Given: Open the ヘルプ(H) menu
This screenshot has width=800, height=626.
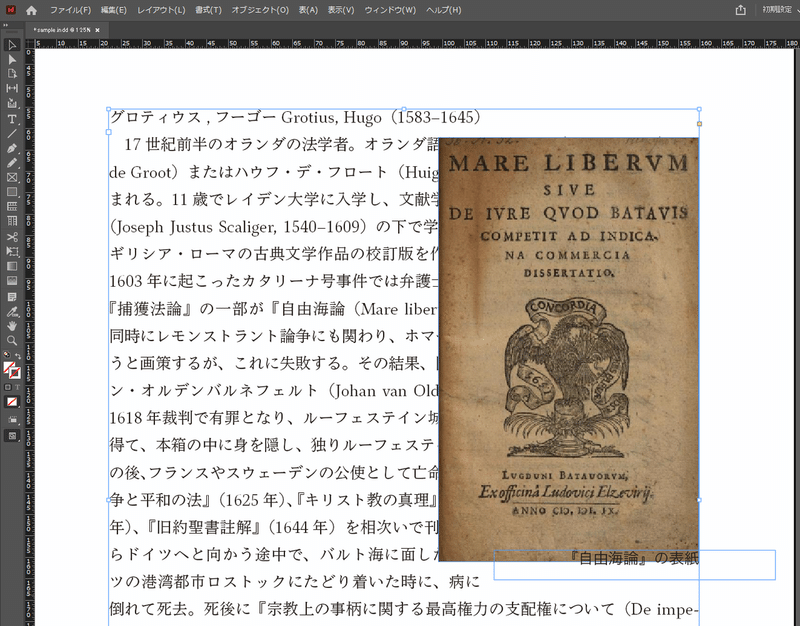Looking at the screenshot, I should pos(443,10).
